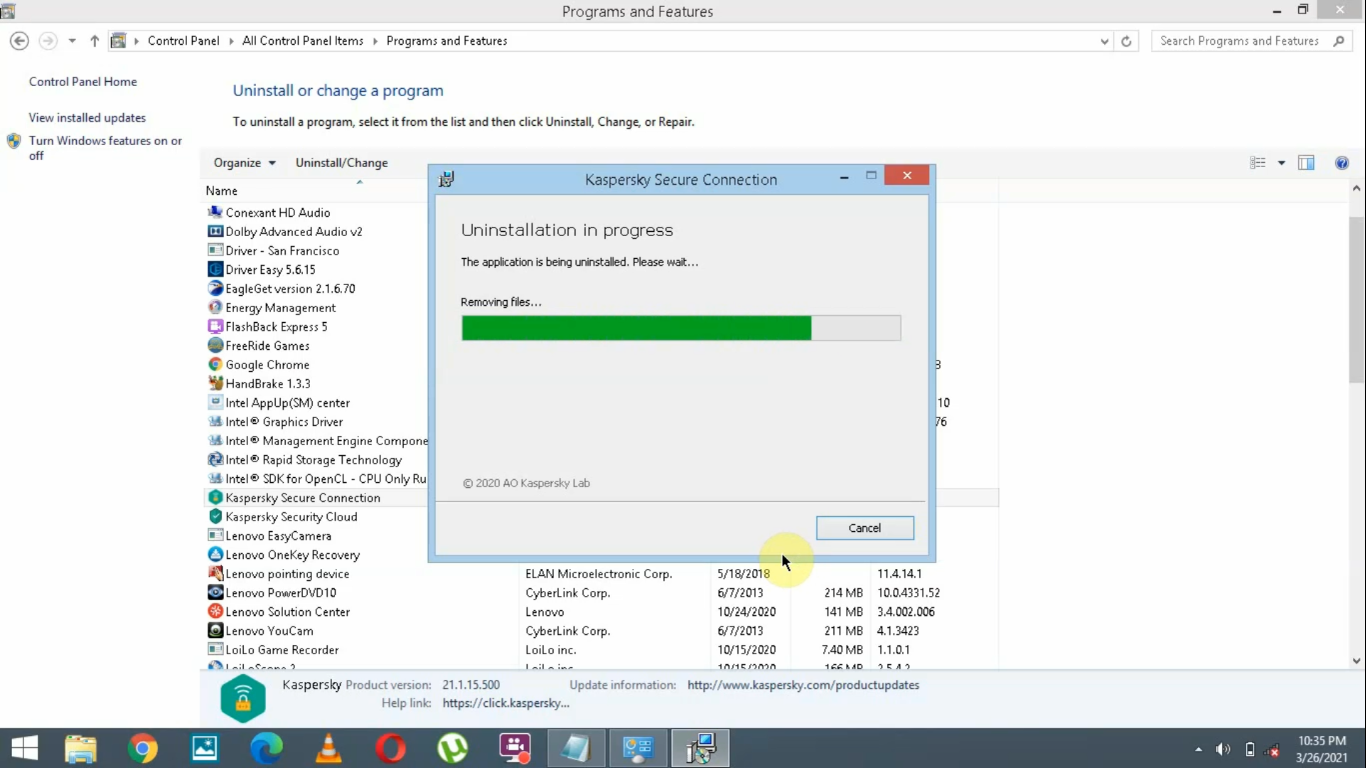
Task: Expand hidden icons in the system tray
Action: click(1197, 747)
